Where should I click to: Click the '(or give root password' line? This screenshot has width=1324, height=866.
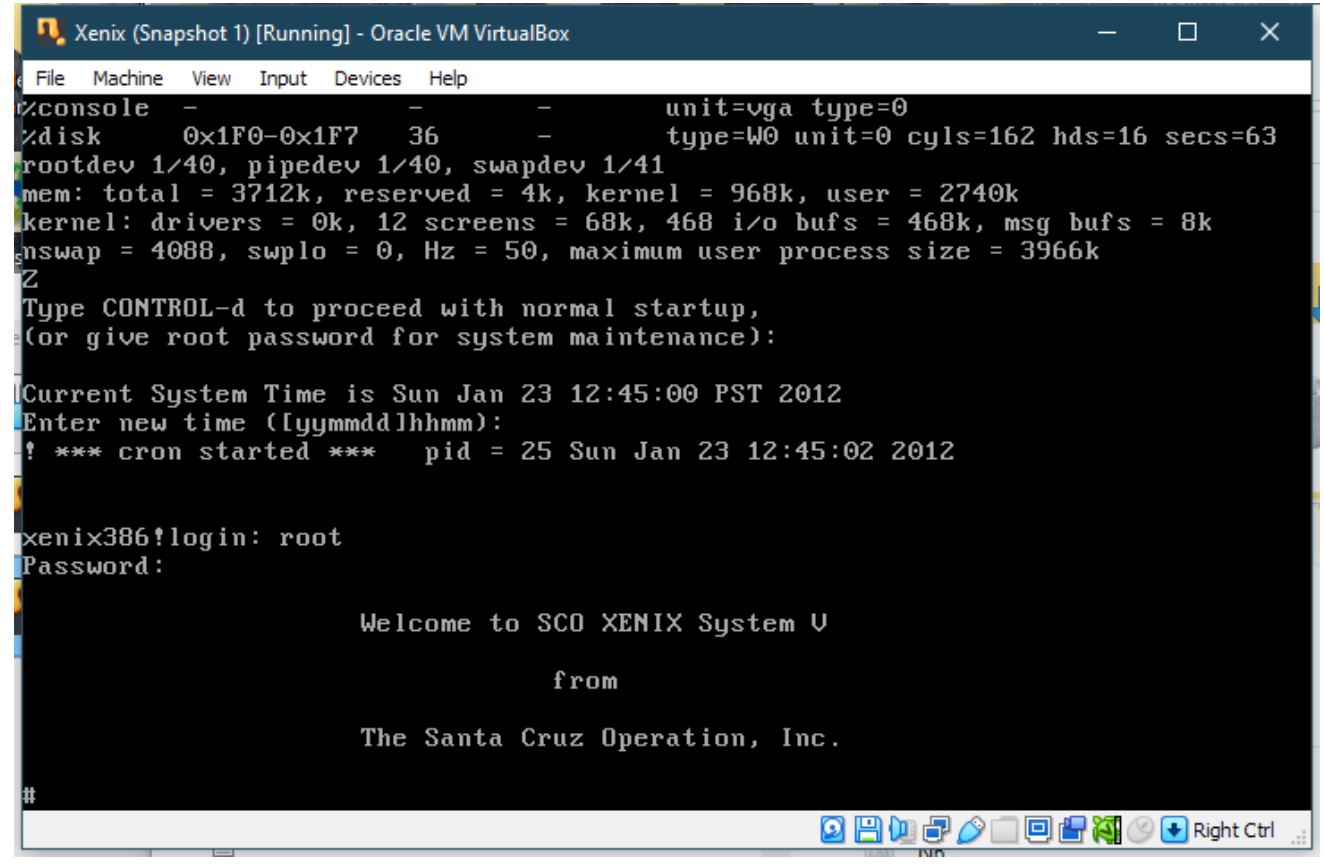(x=399, y=337)
